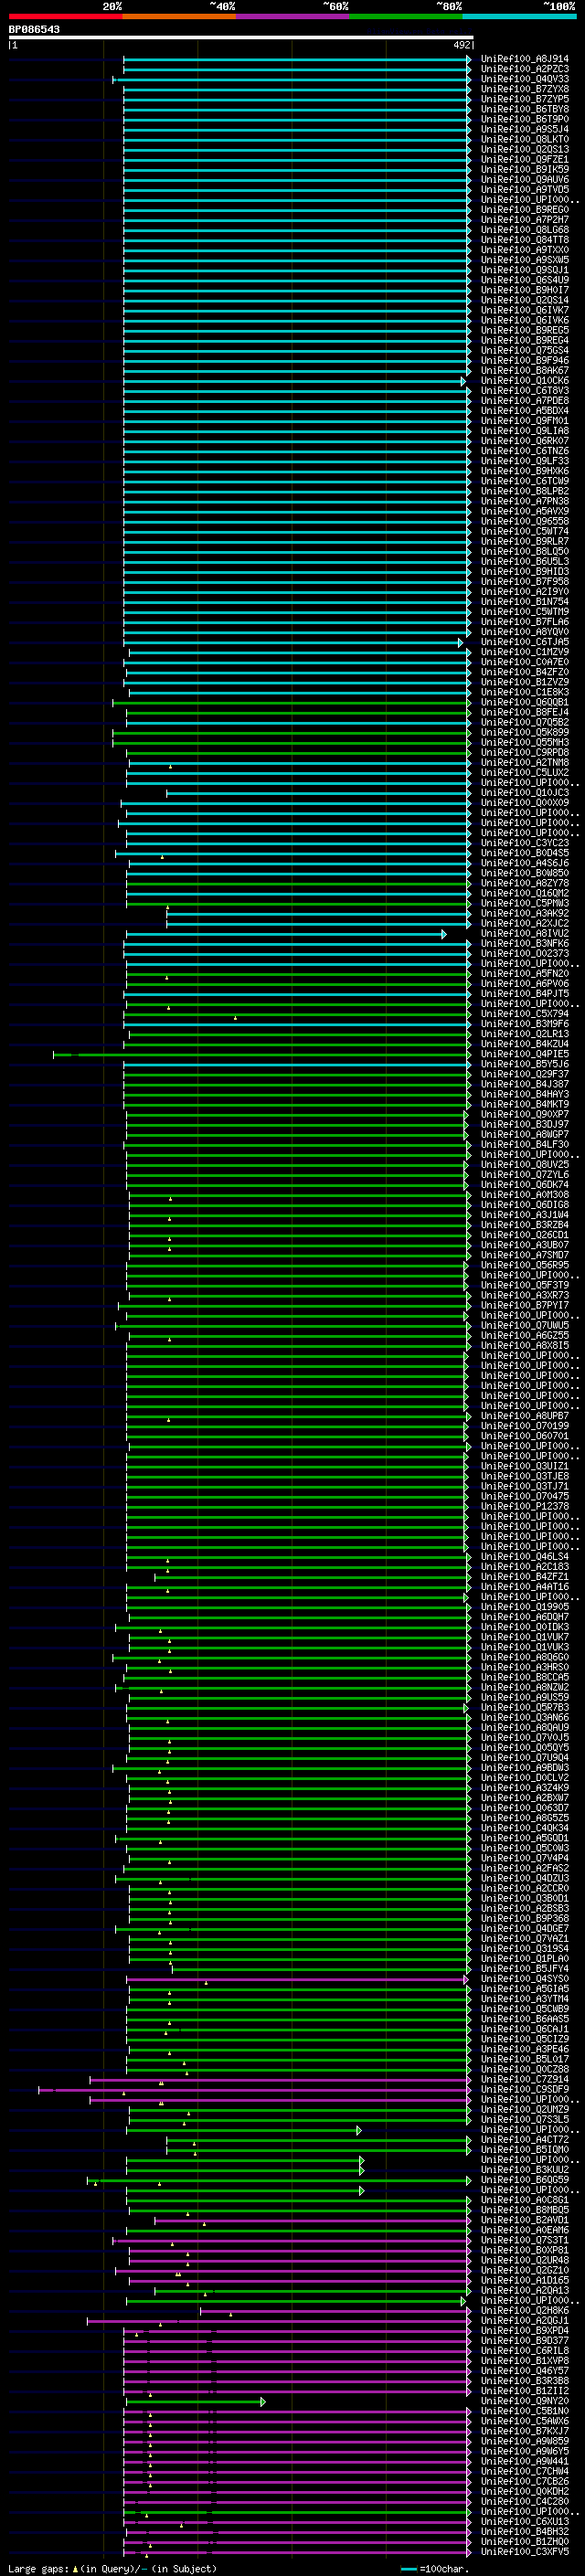Select hit label UniRef100_B3NFK6
Viewport: 585px width, 2576px height.
(x=524, y=944)
